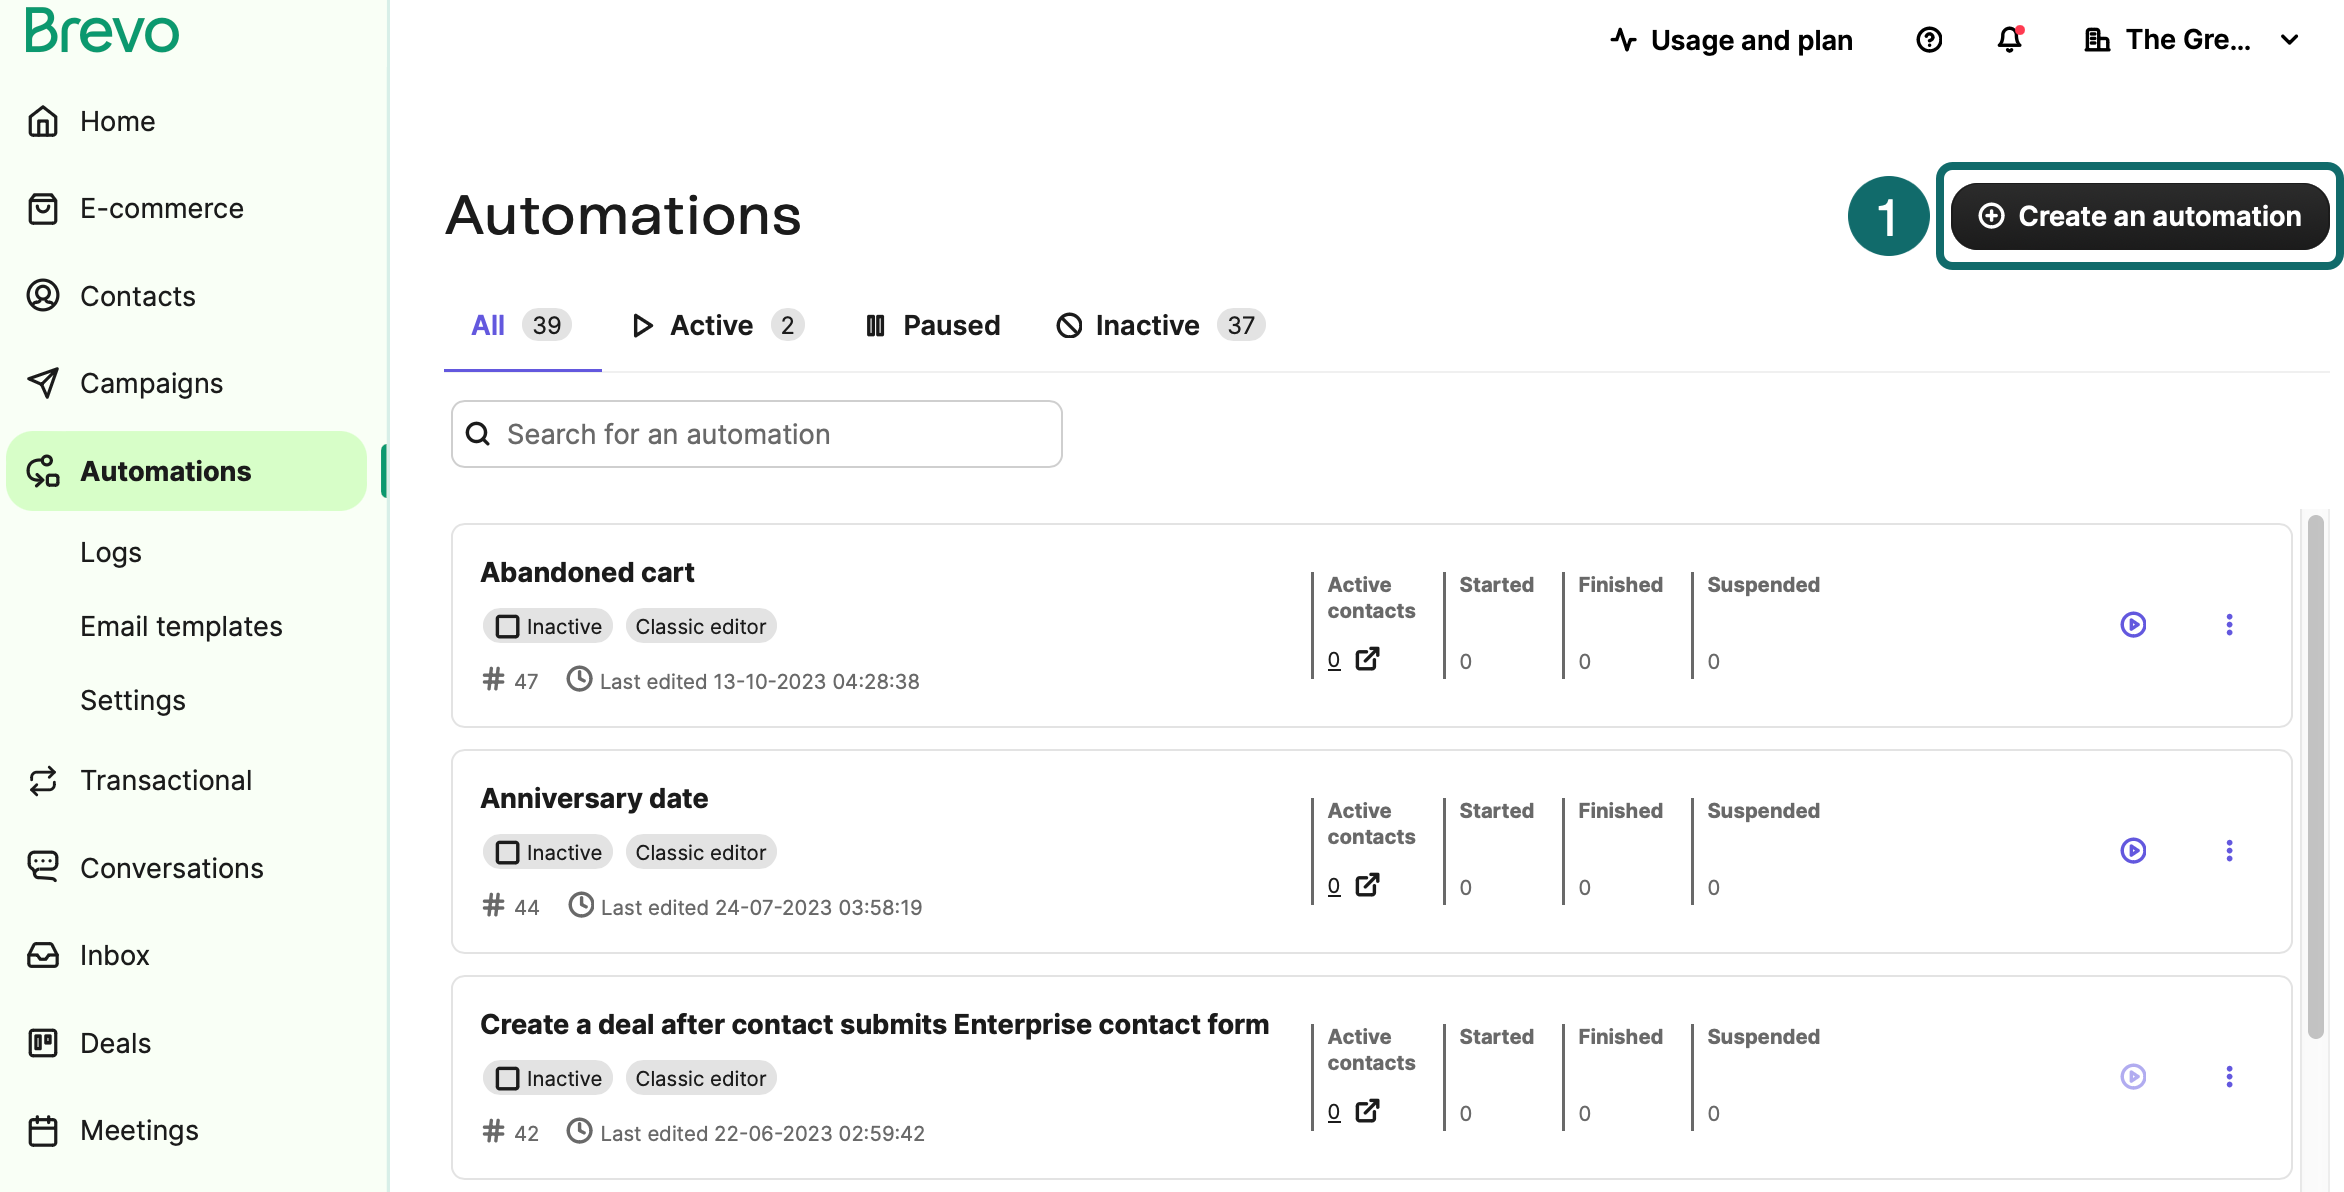This screenshot has height=1192, width=2344.
Task: Activate the Abandoned cart automation play toggle
Action: coord(2133,625)
